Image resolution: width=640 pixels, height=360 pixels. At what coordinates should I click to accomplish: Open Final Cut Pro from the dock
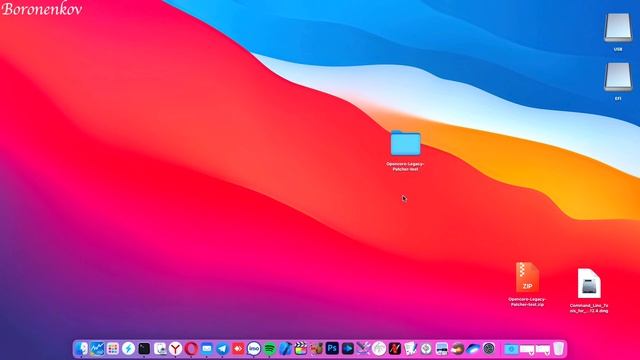[x=301, y=349]
